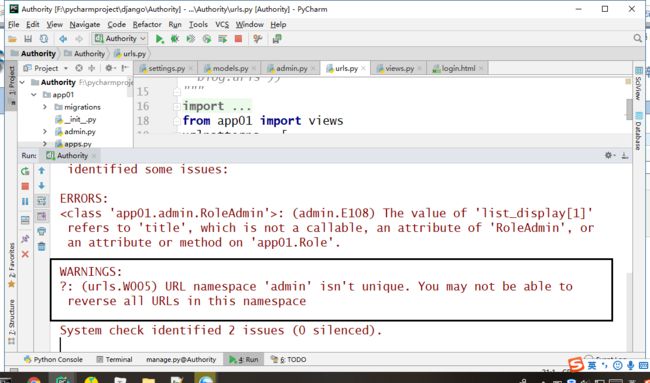Screen dimensions: 650x383
Task: Stop process in Run panel
Action: (x=25, y=186)
